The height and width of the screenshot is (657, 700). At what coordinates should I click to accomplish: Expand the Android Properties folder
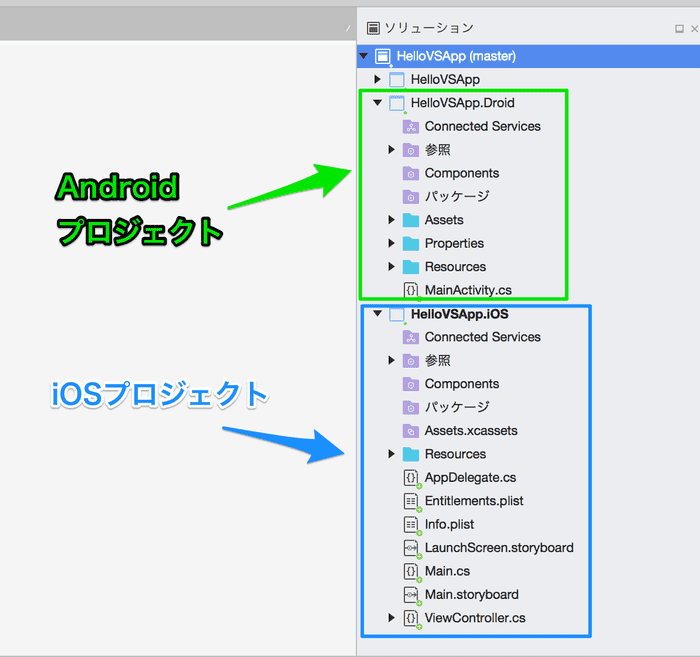point(392,244)
